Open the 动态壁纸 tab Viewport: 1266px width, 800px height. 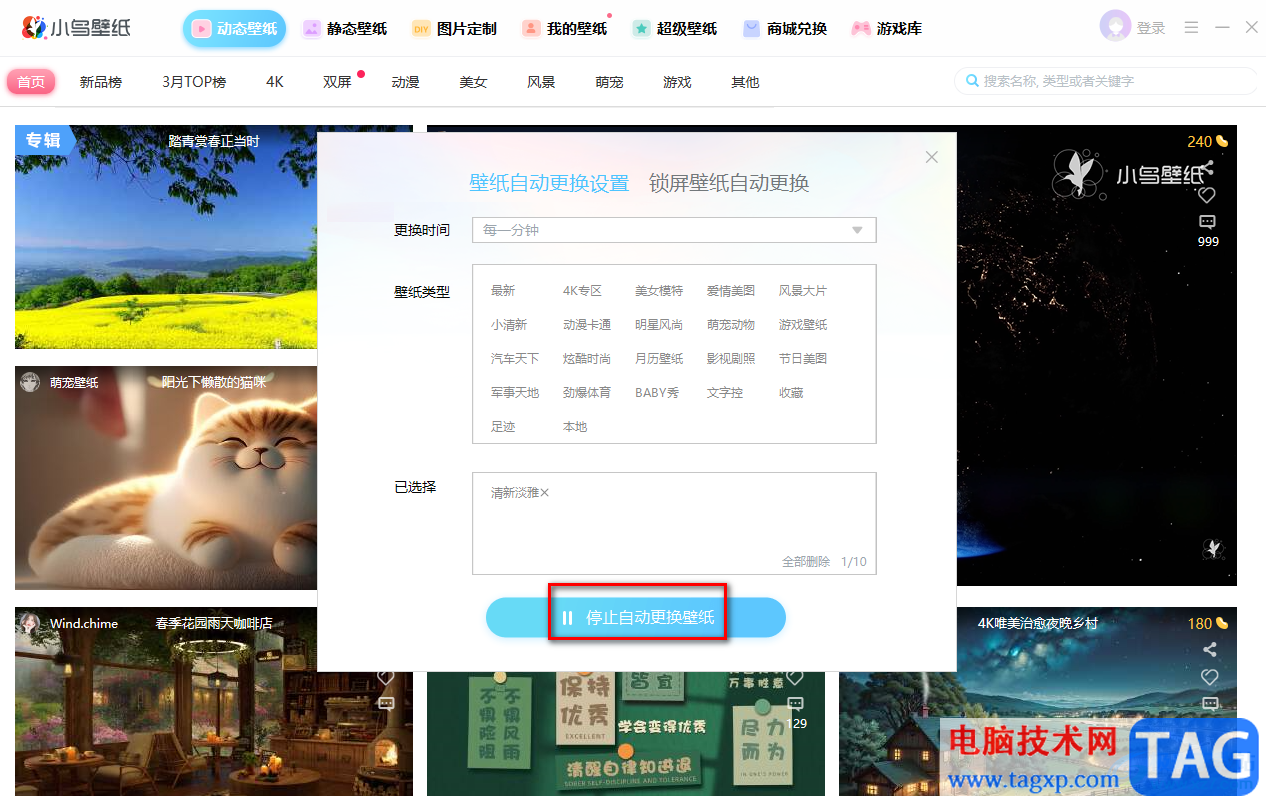234,29
